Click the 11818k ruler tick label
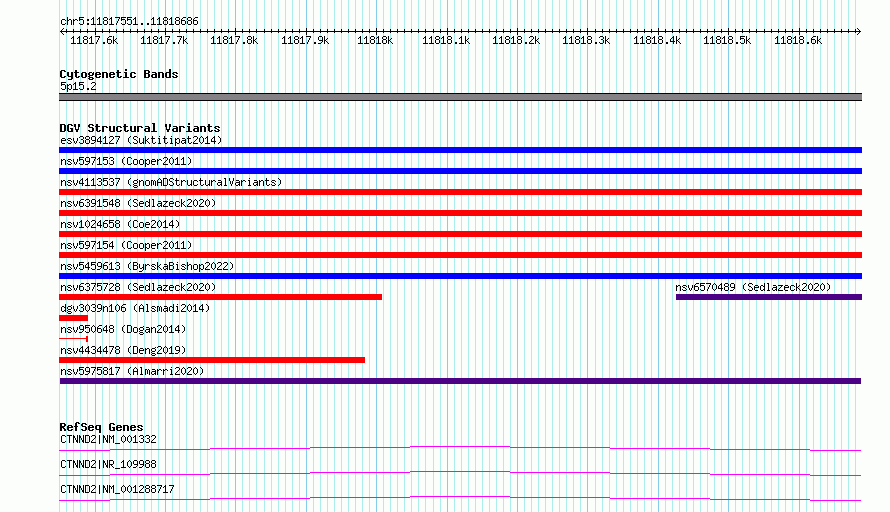Screen dimensions: 890x512 click(x=375, y=41)
